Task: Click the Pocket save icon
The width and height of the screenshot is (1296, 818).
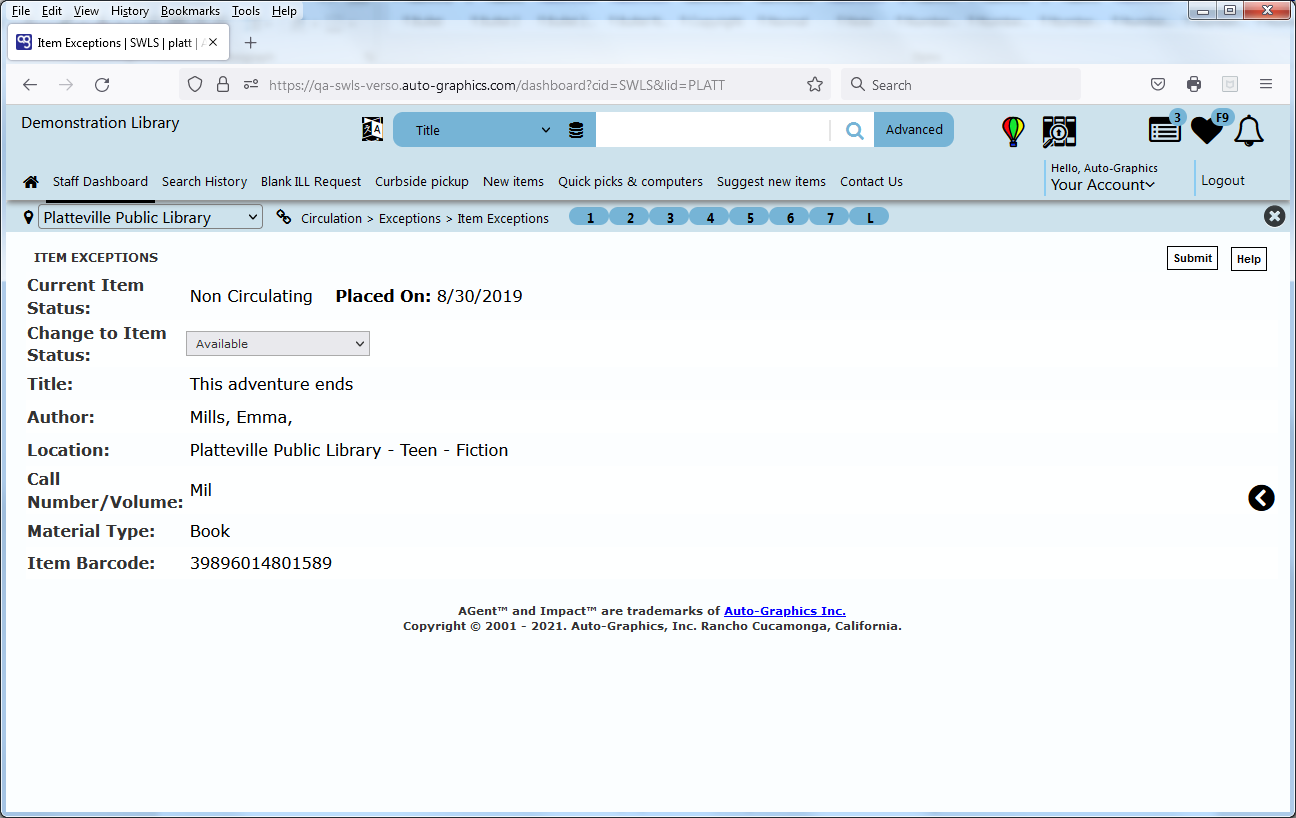Action: (1158, 85)
